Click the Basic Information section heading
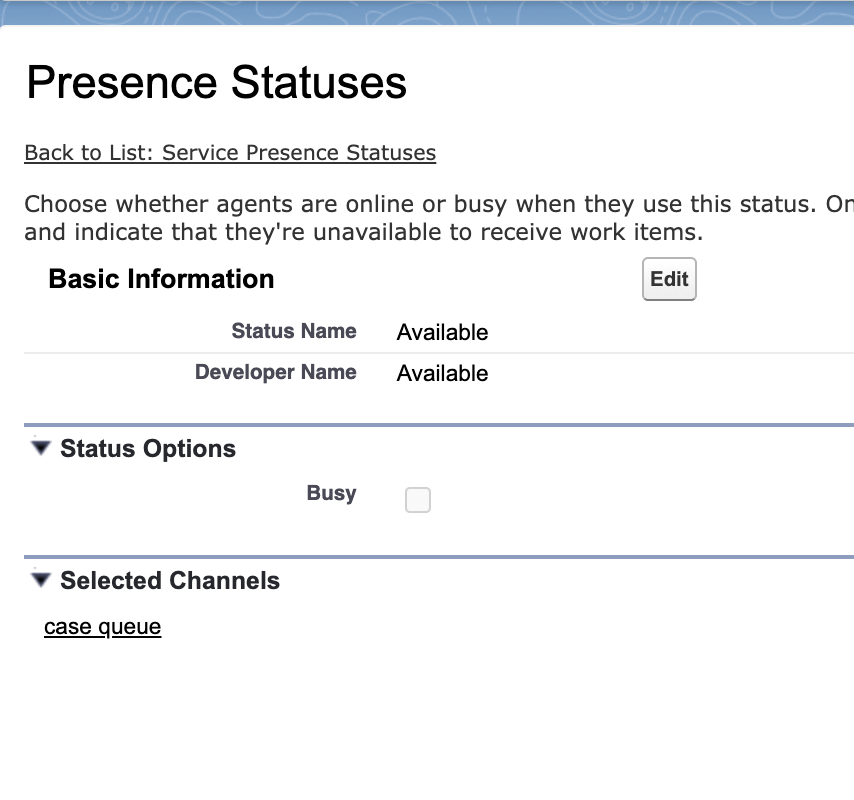The height and width of the screenshot is (800, 854). (161, 279)
